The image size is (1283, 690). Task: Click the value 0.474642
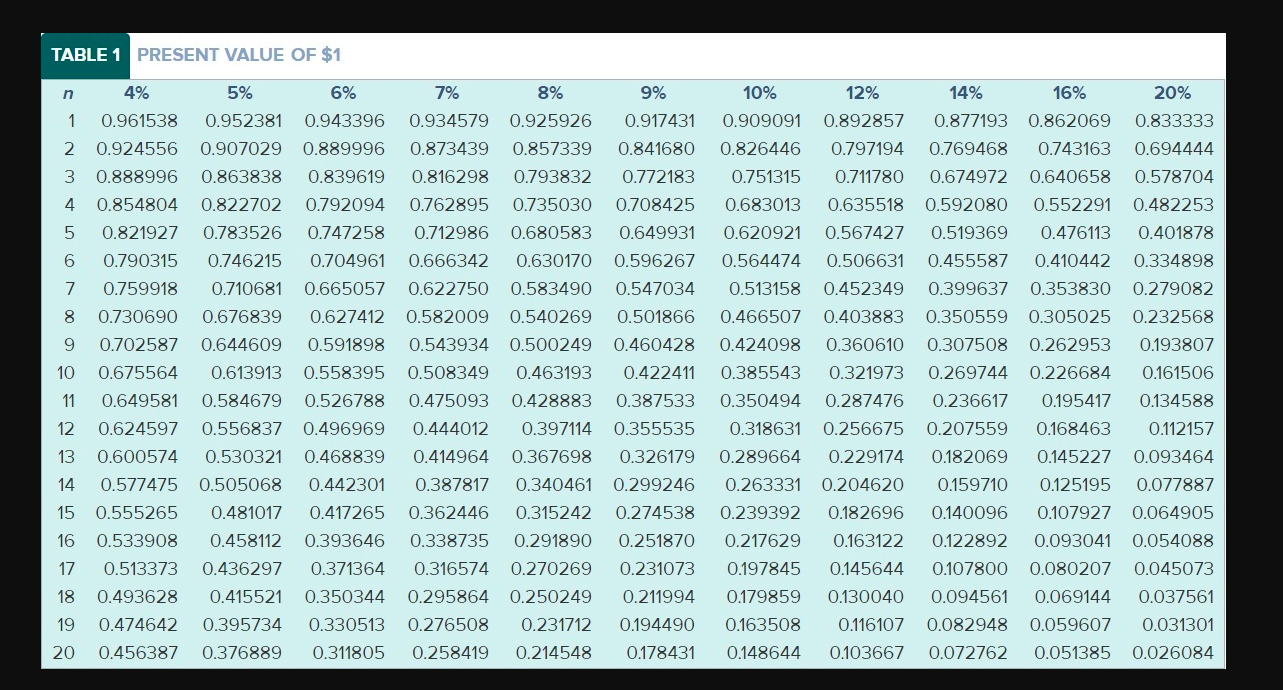[x=139, y=625]
